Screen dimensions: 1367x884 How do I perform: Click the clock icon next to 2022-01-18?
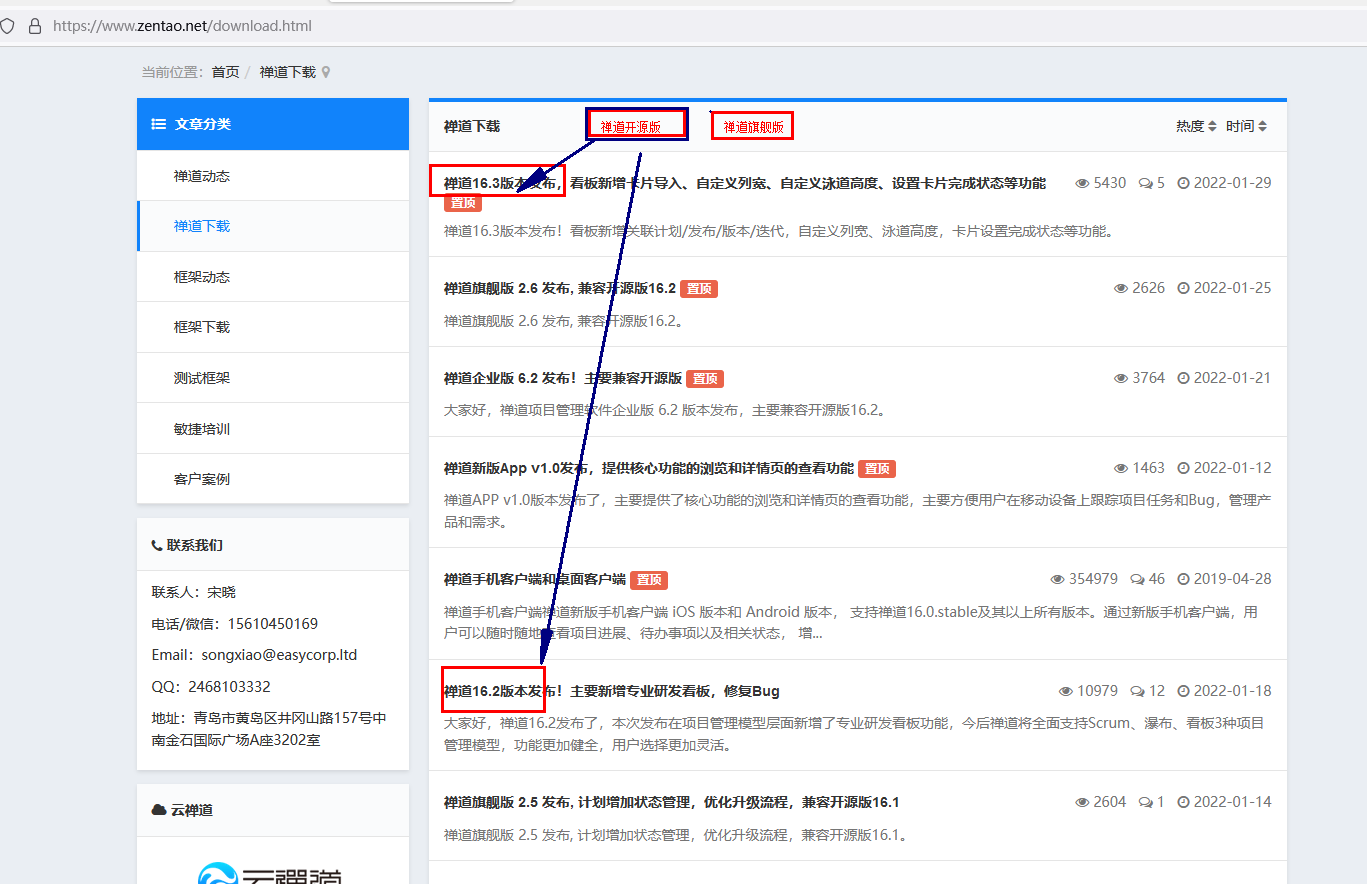tap(1184, 691)
